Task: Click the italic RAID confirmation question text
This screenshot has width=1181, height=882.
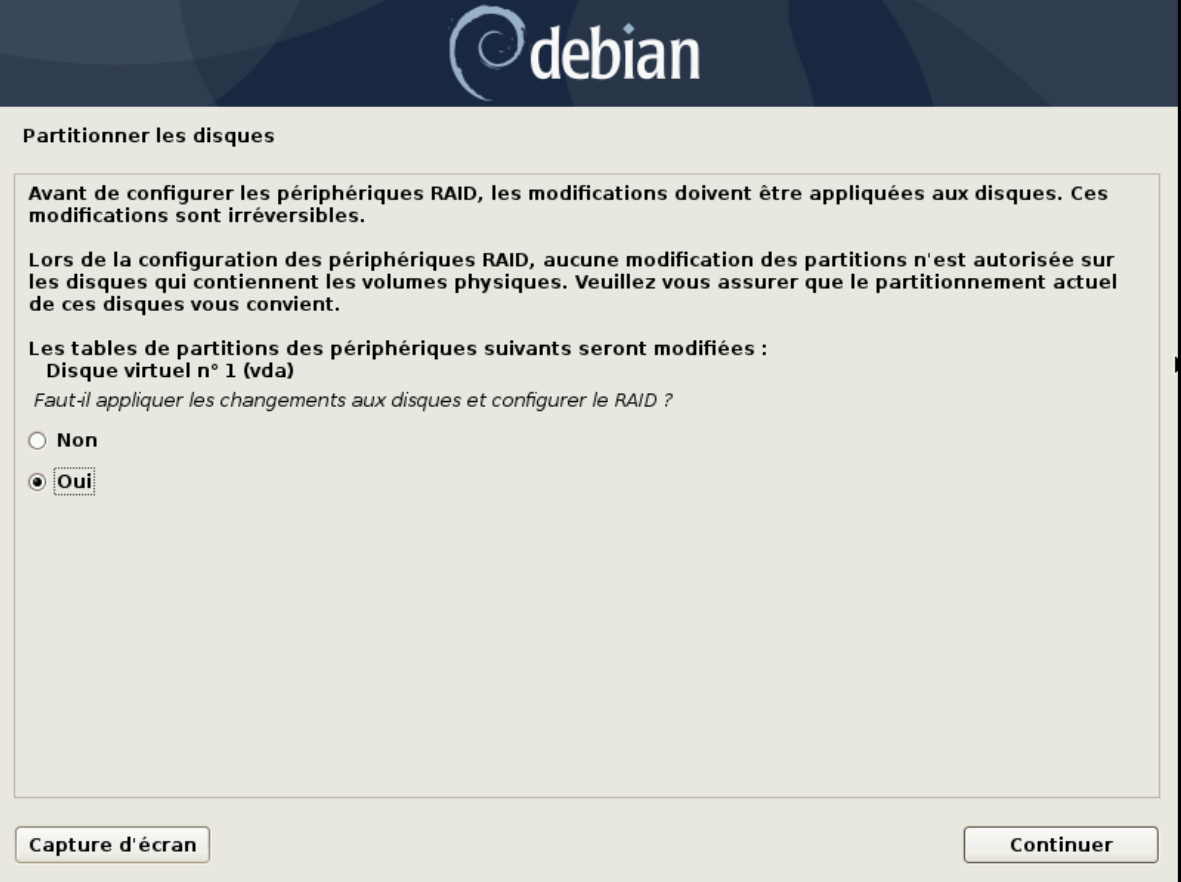Action: pyautogui.click(x=352, y=400)
